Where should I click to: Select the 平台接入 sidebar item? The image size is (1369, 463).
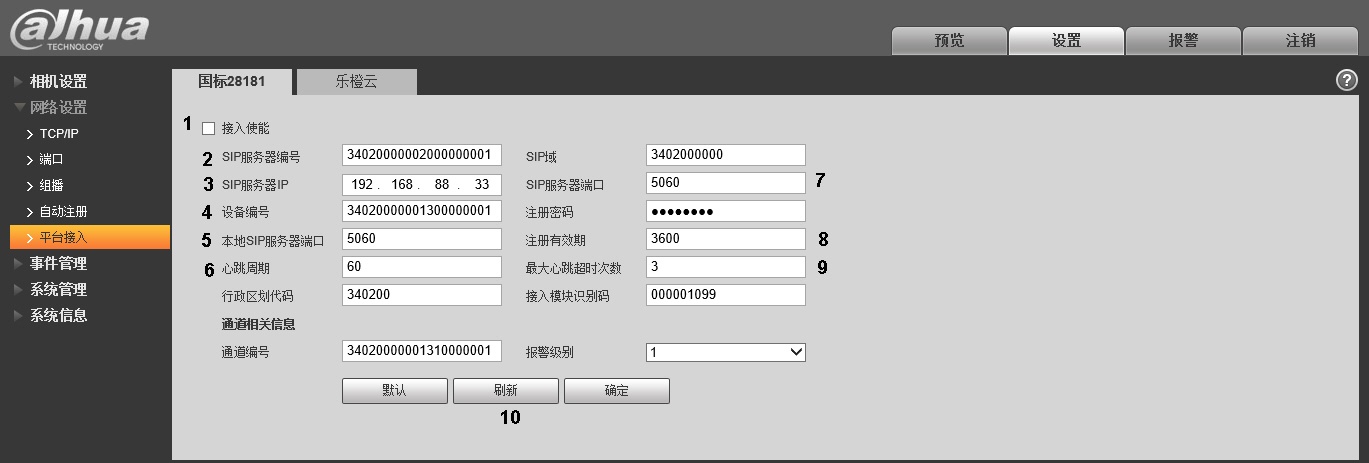pyautogui.click(x=89, y=237)
